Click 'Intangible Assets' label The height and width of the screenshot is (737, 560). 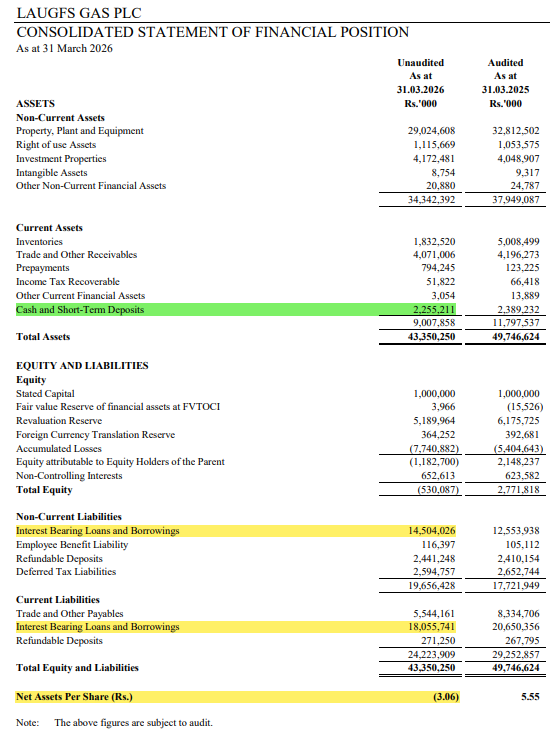point(52,172)
